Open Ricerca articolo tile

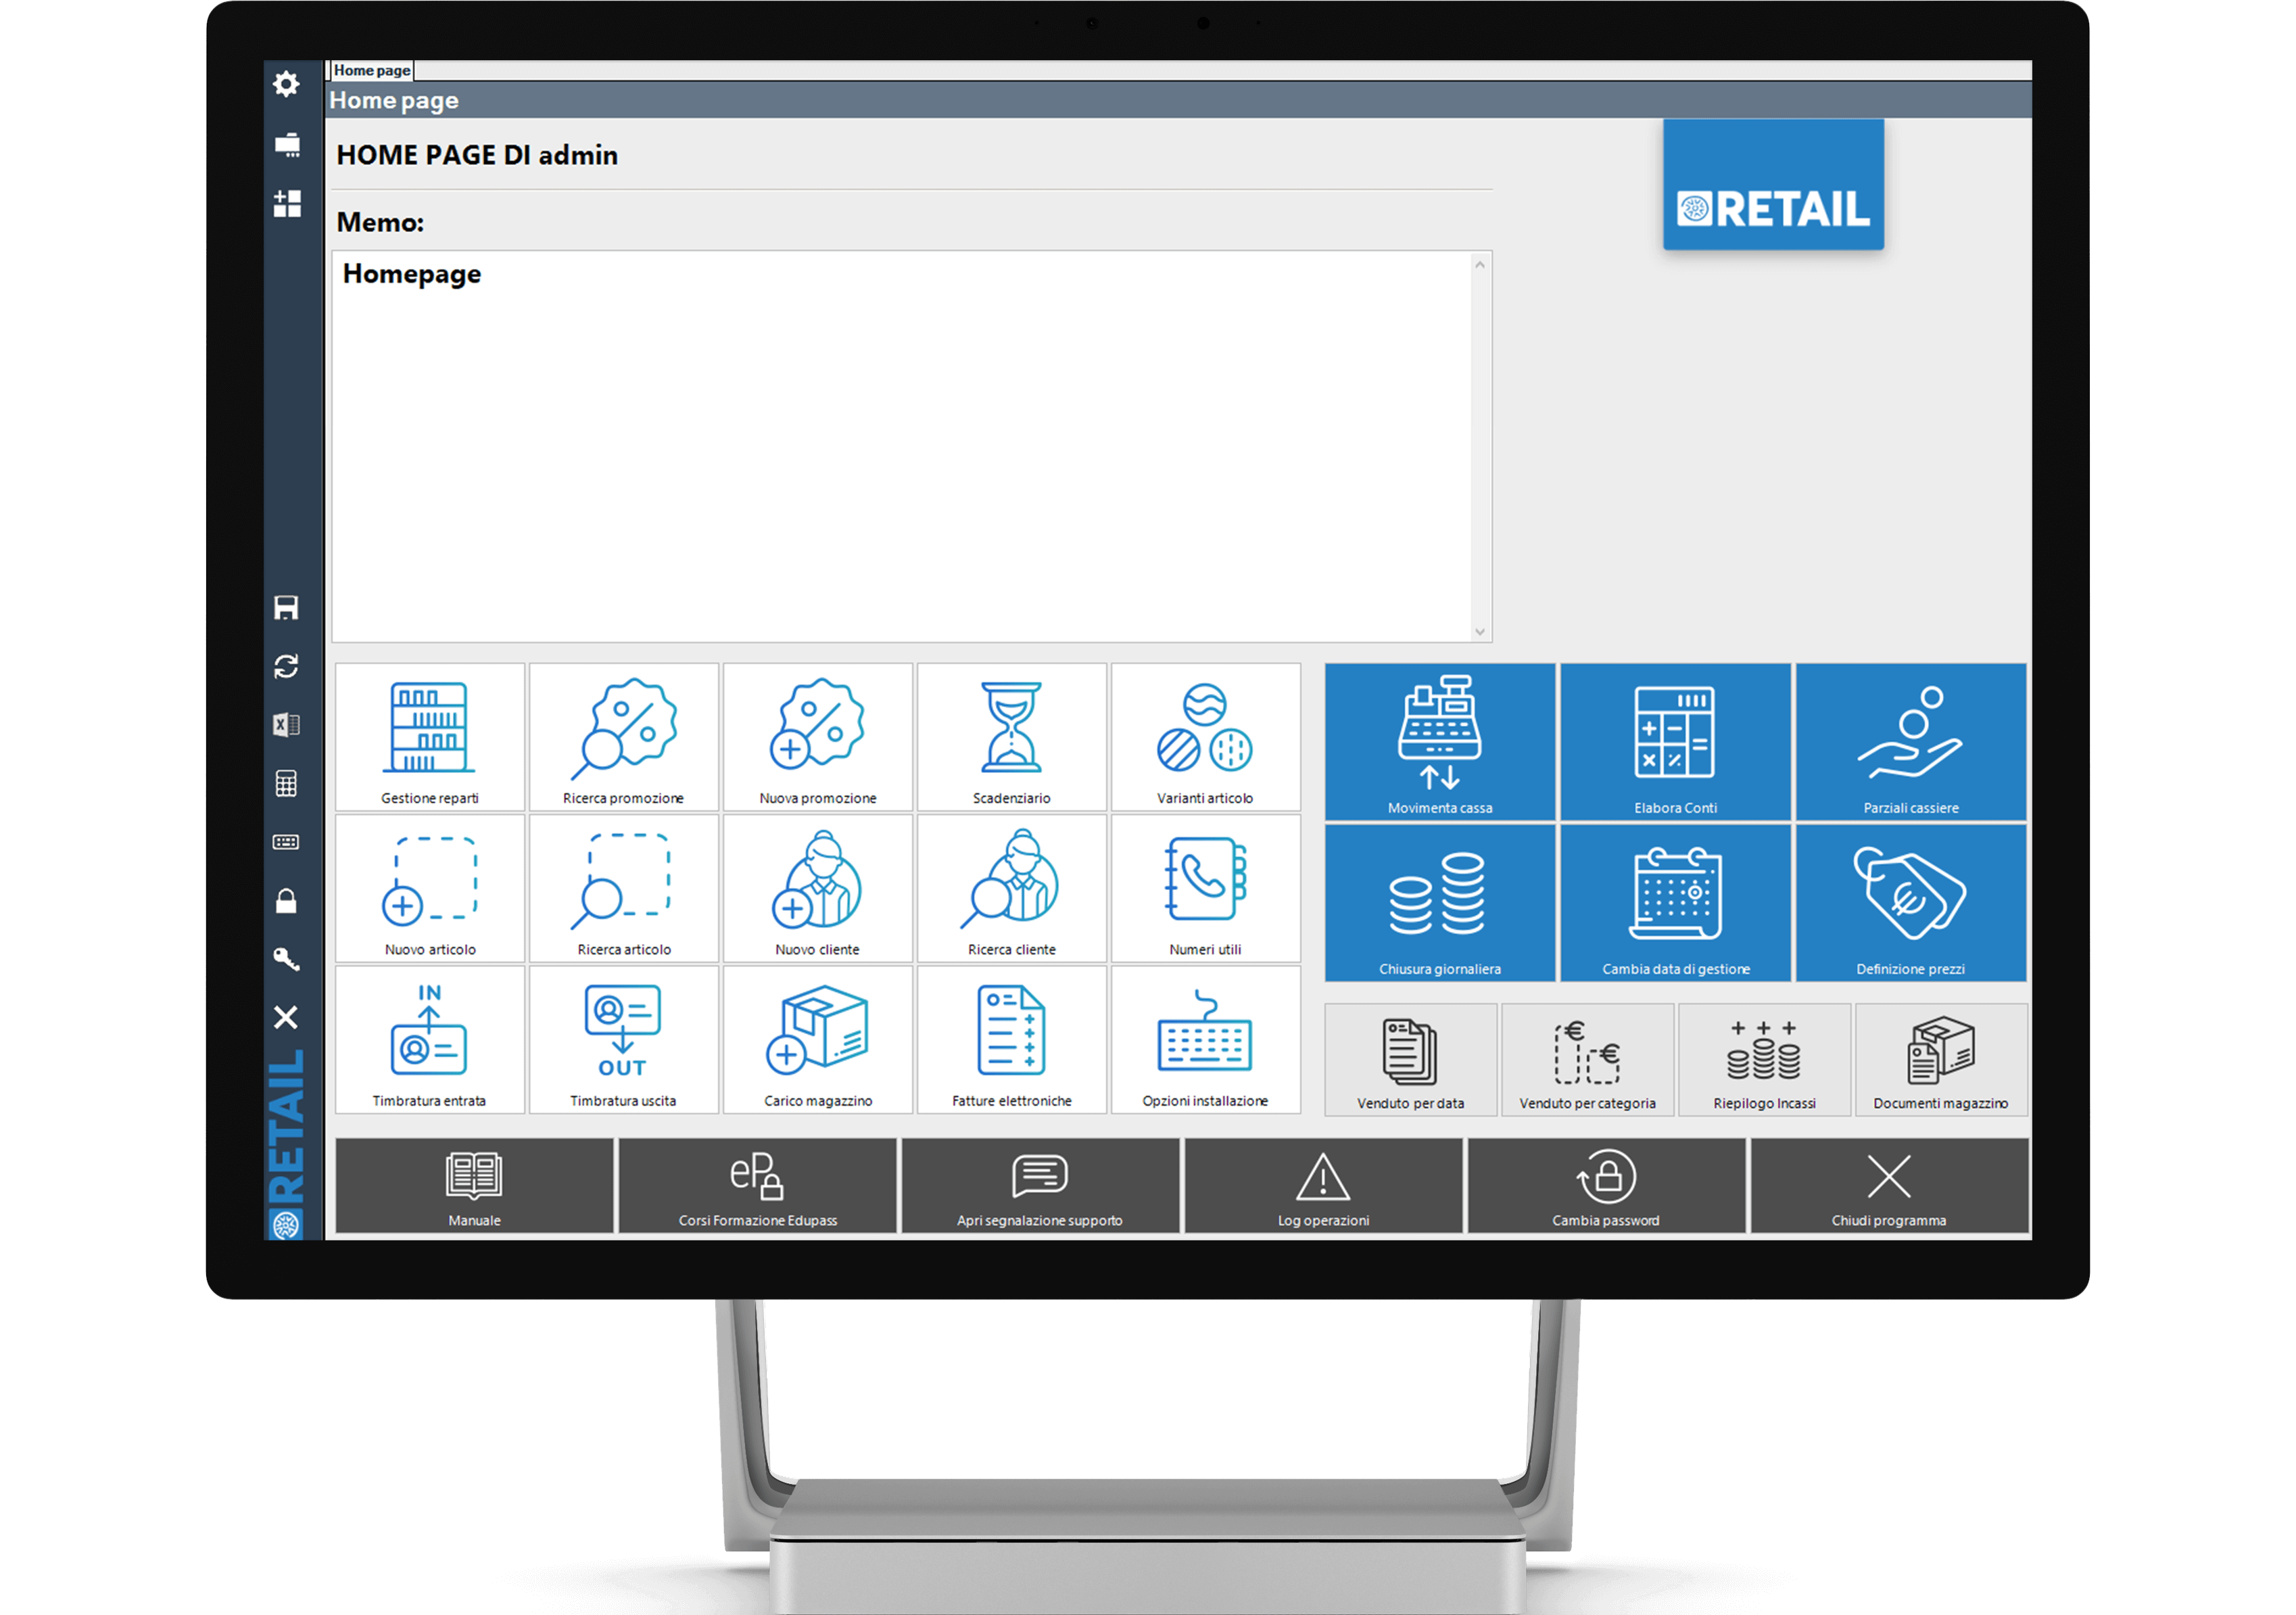[x=623, y=888]
